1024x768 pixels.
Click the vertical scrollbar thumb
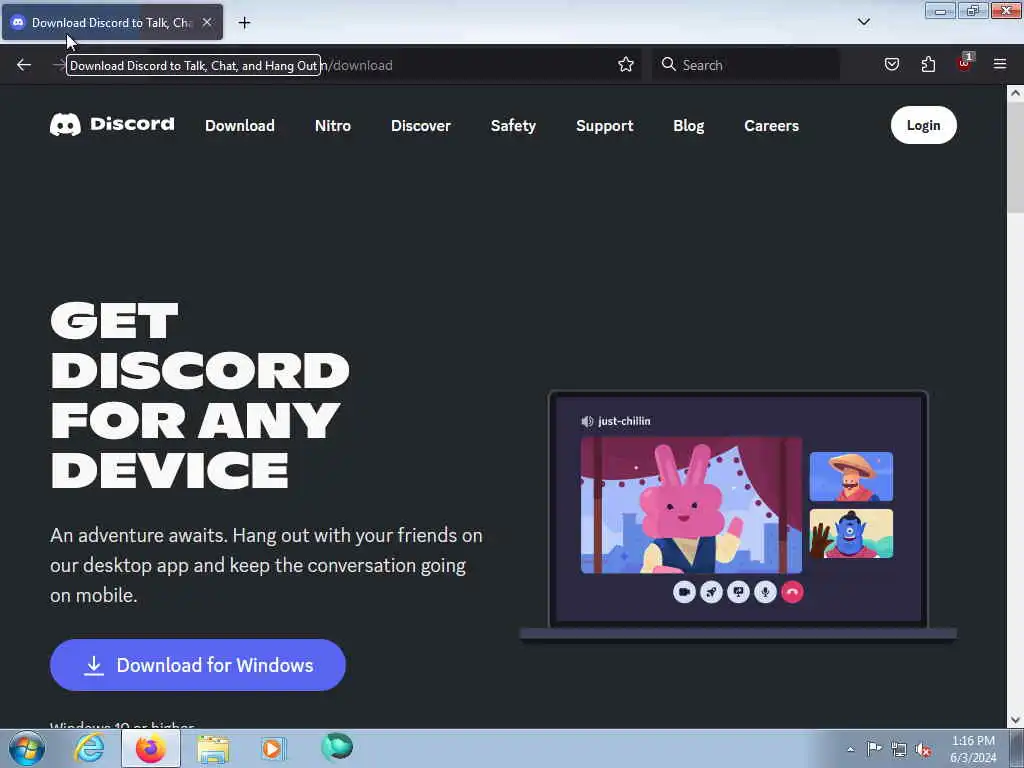pyautogui.click(x=1015, y=157)
